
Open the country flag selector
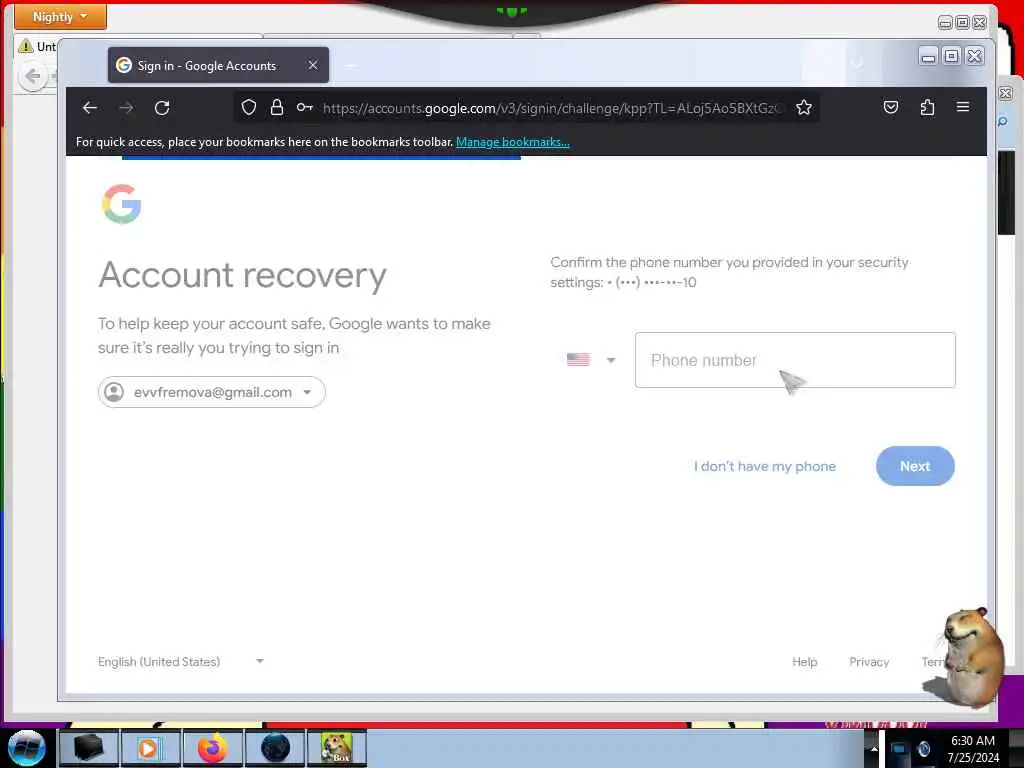pyautogui.click(x=591, y=360)
